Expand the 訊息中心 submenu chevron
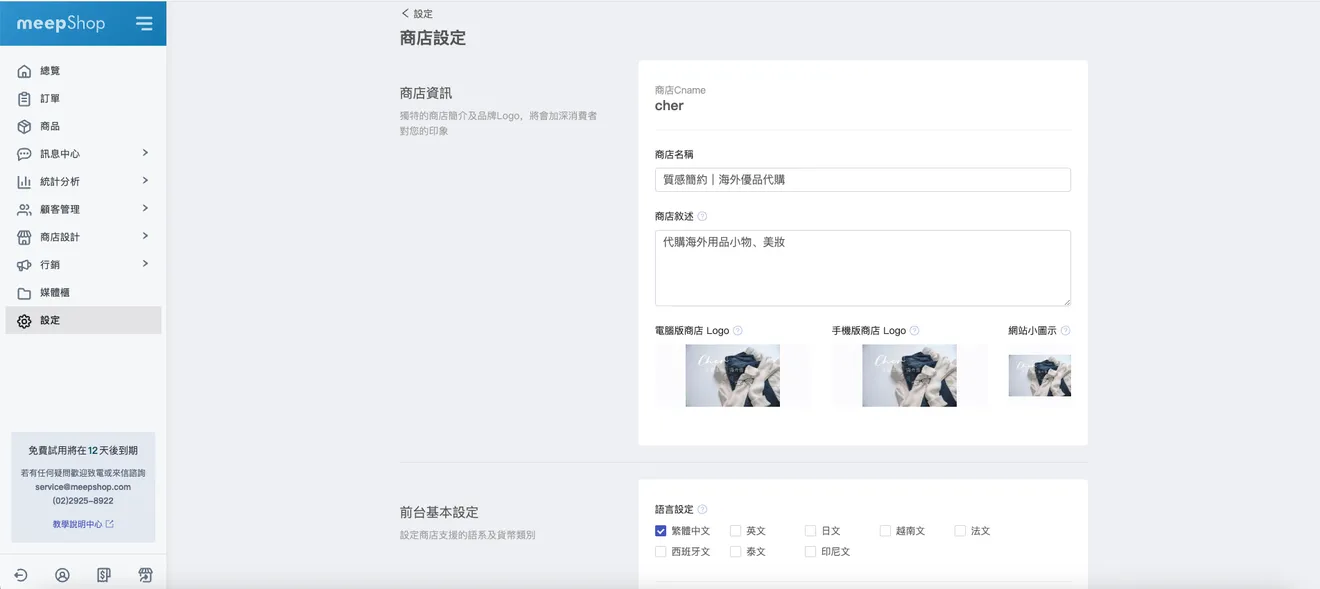 coord(145,153)
